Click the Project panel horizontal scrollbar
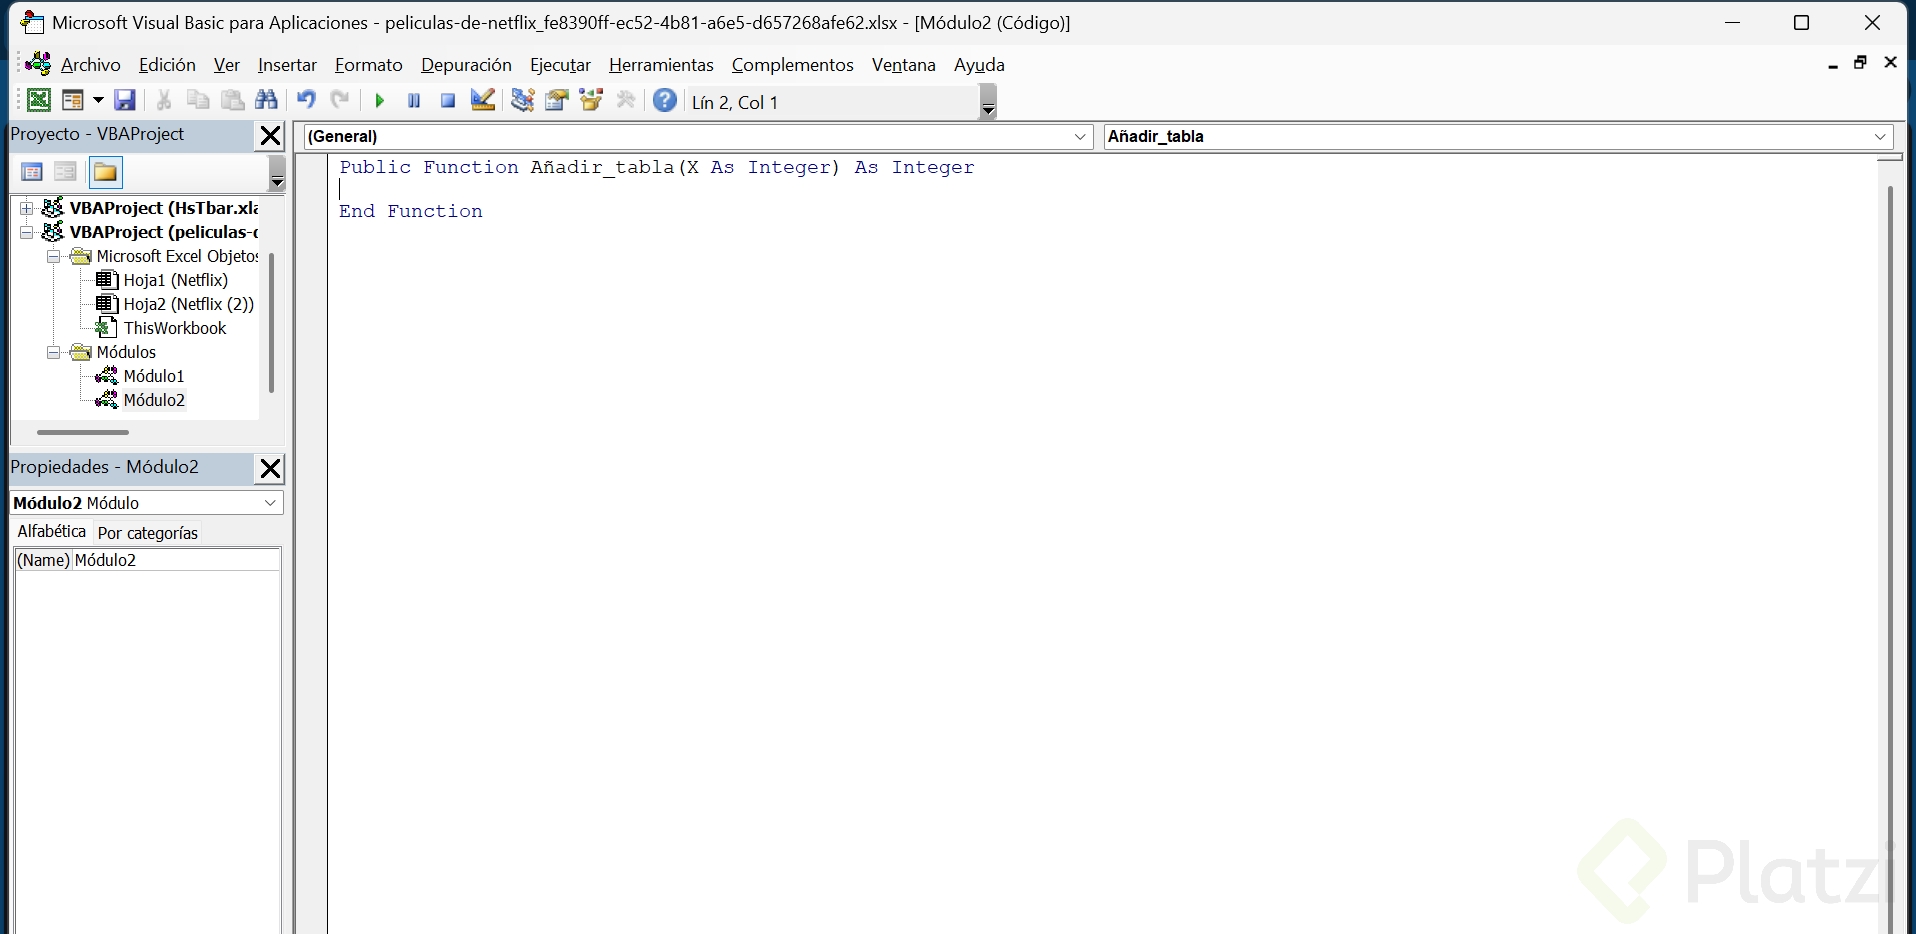The height and width of the screenshot is (934, 1916). click(83, 432)
